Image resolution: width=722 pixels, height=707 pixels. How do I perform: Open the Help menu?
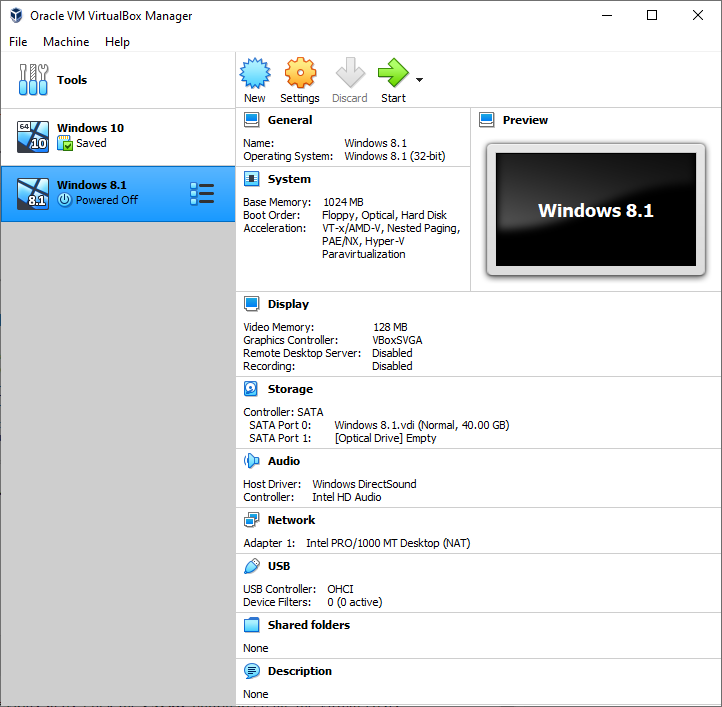(x=117, y=42)
